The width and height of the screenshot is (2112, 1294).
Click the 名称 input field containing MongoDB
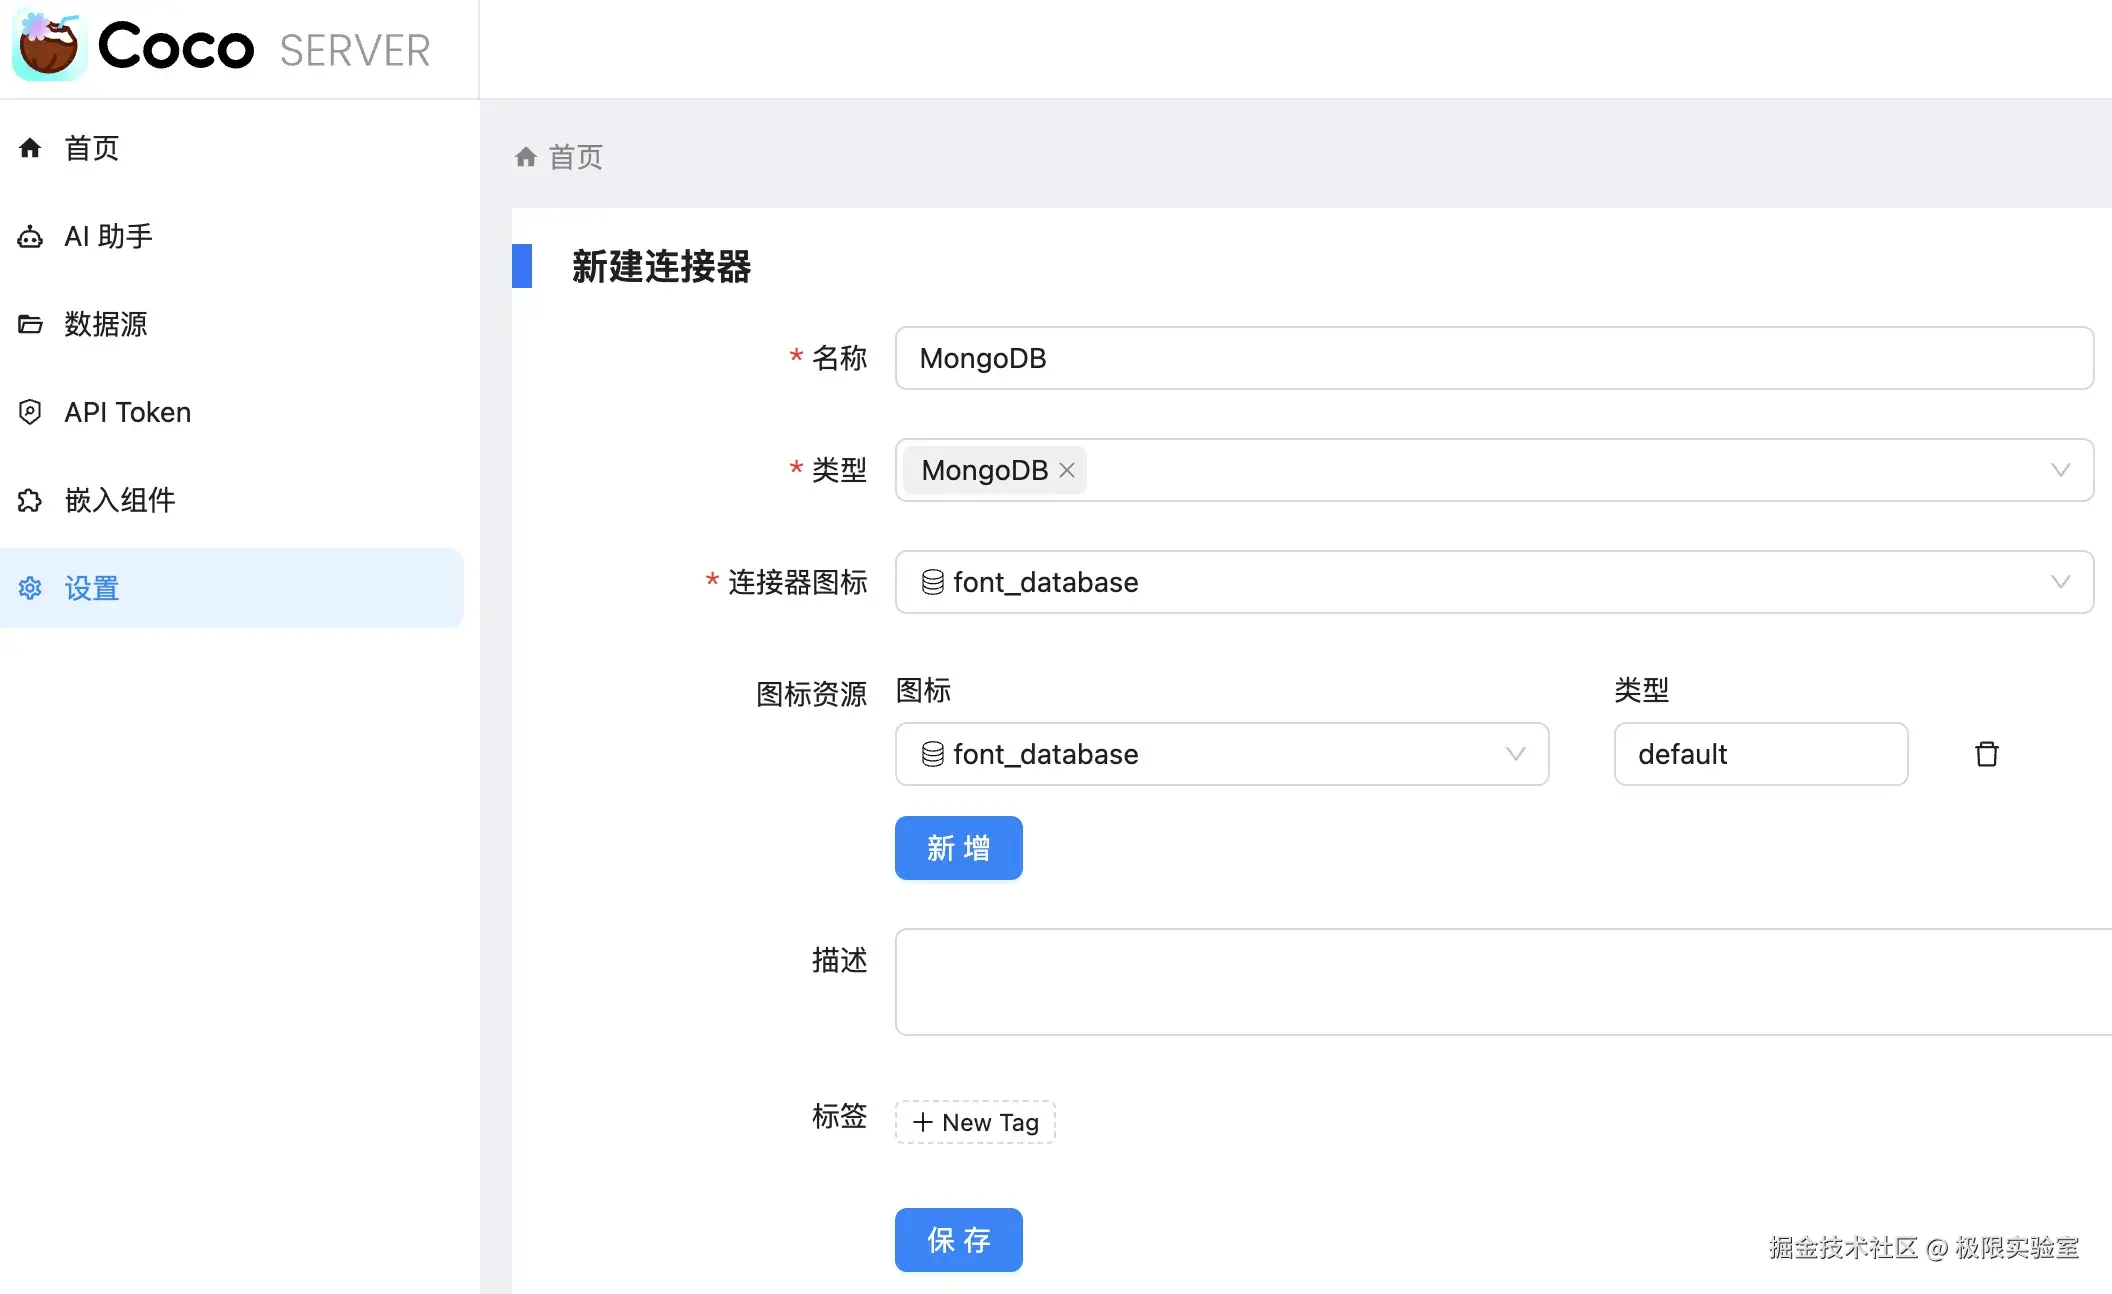click(1494, 358)
